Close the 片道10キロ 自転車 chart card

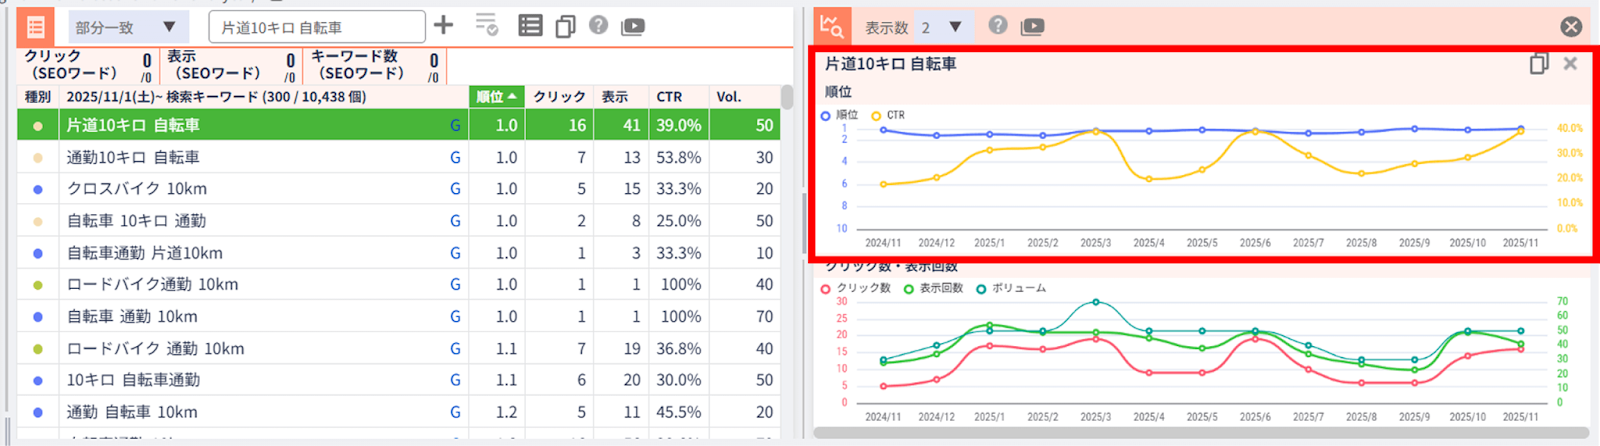pos(1570,63)
